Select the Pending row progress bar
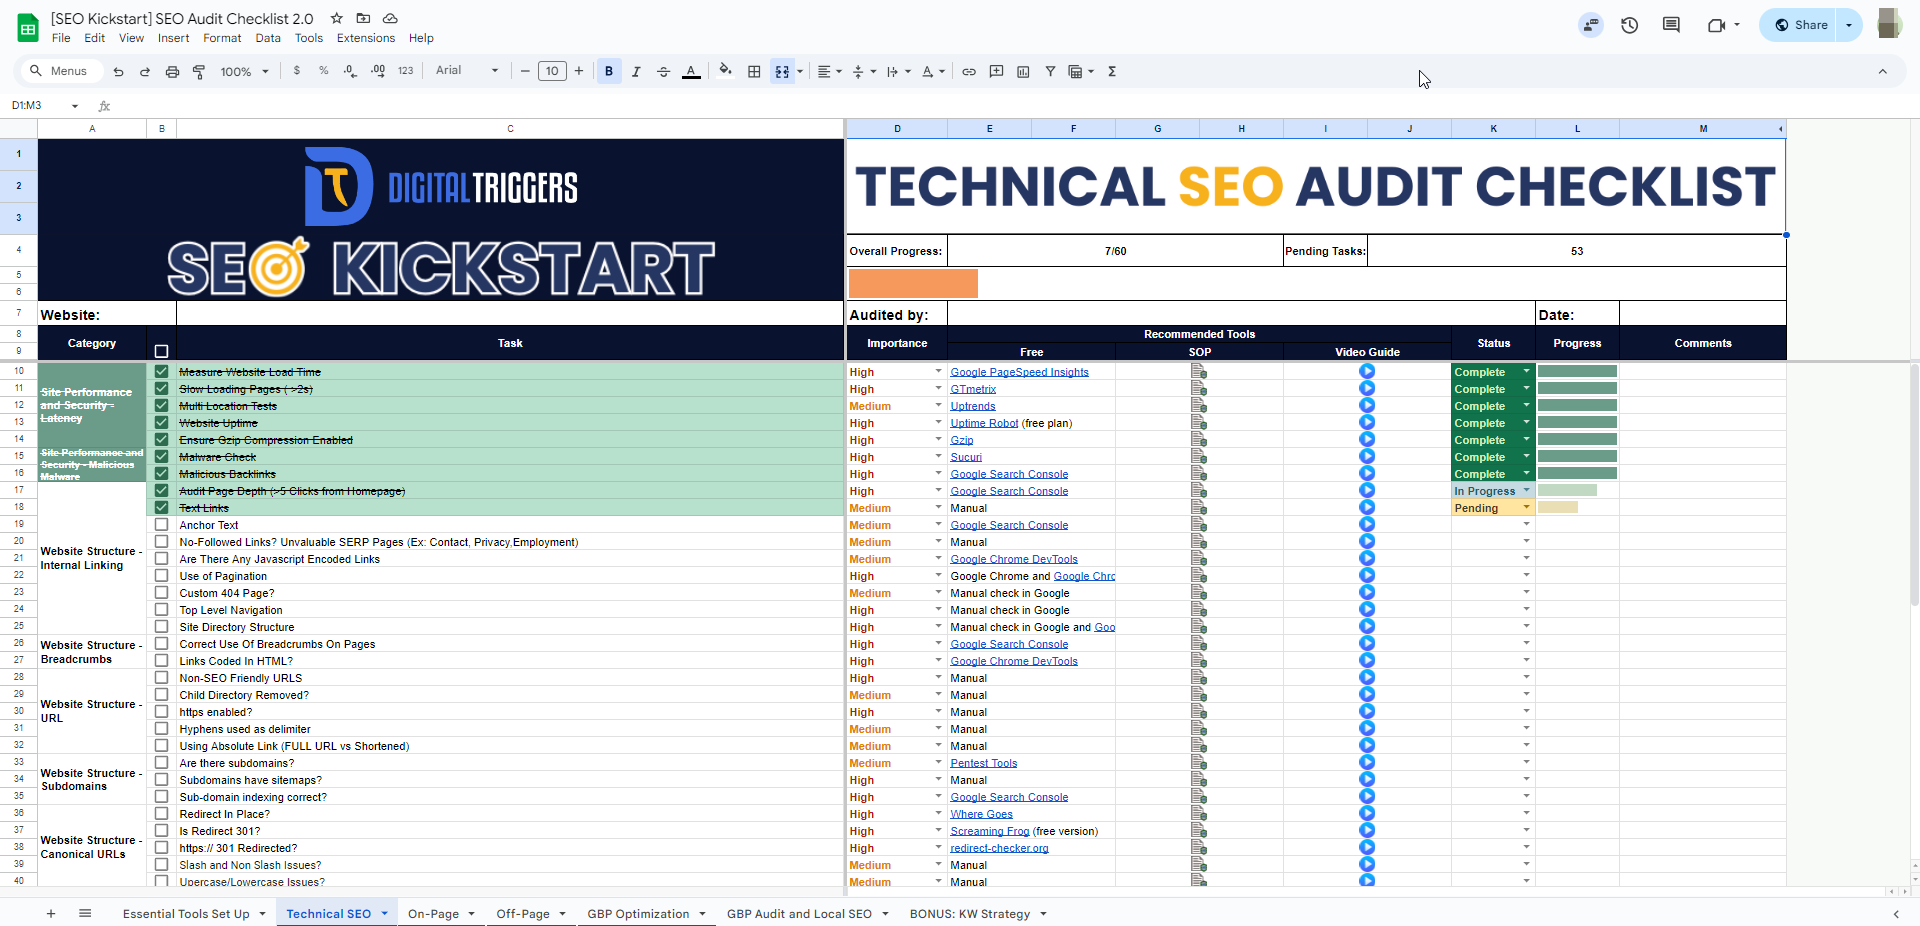 tap(1557, 507)
